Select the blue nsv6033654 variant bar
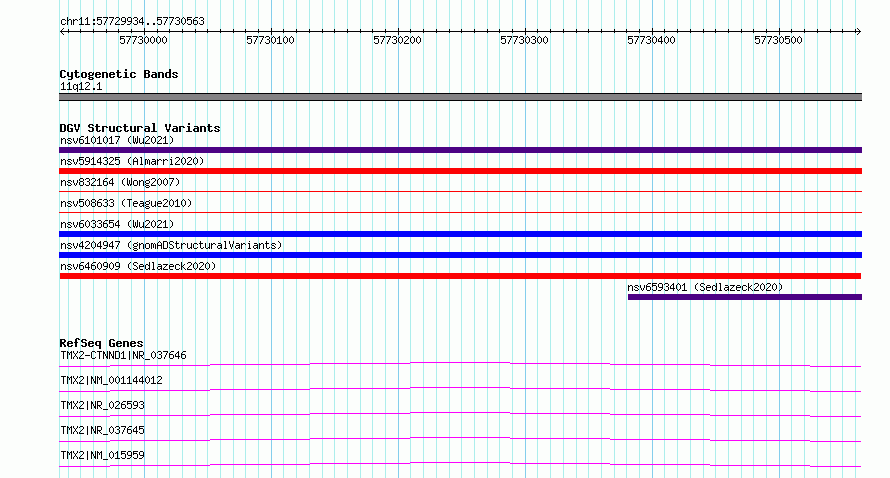This screenshot has height=478, width=890. click(x=460, y=234)
